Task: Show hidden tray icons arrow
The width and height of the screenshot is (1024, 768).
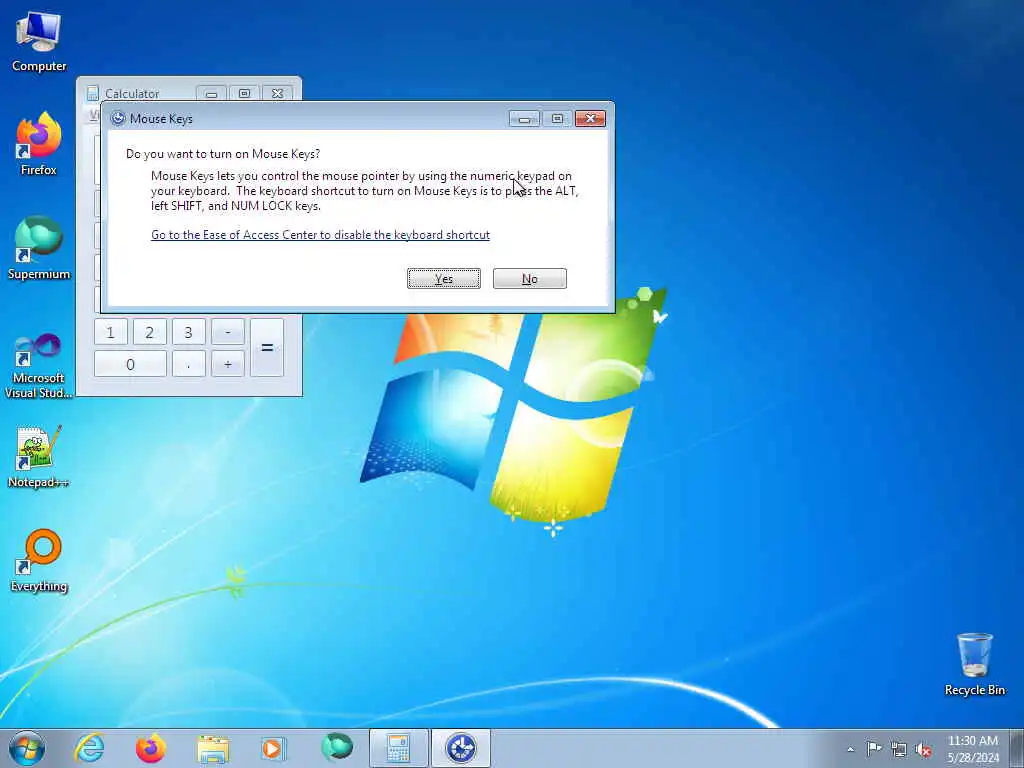Action: tap(850, 749)
